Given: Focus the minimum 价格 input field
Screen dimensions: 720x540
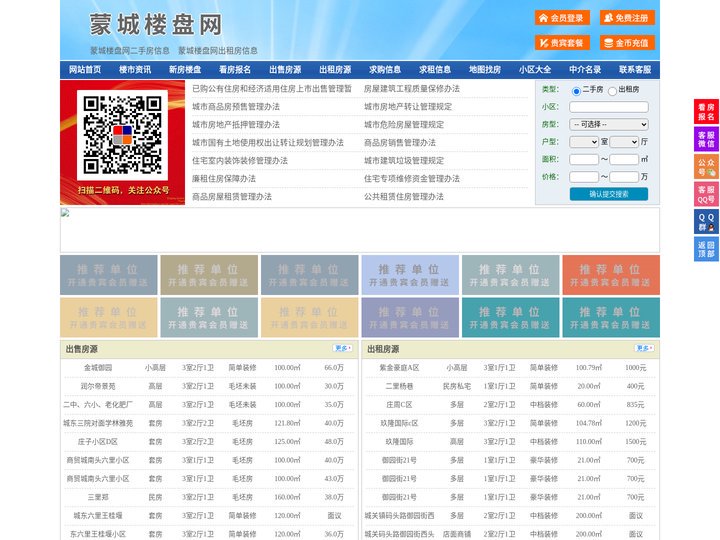Looking at the screenshot, I should pos(584,177).
